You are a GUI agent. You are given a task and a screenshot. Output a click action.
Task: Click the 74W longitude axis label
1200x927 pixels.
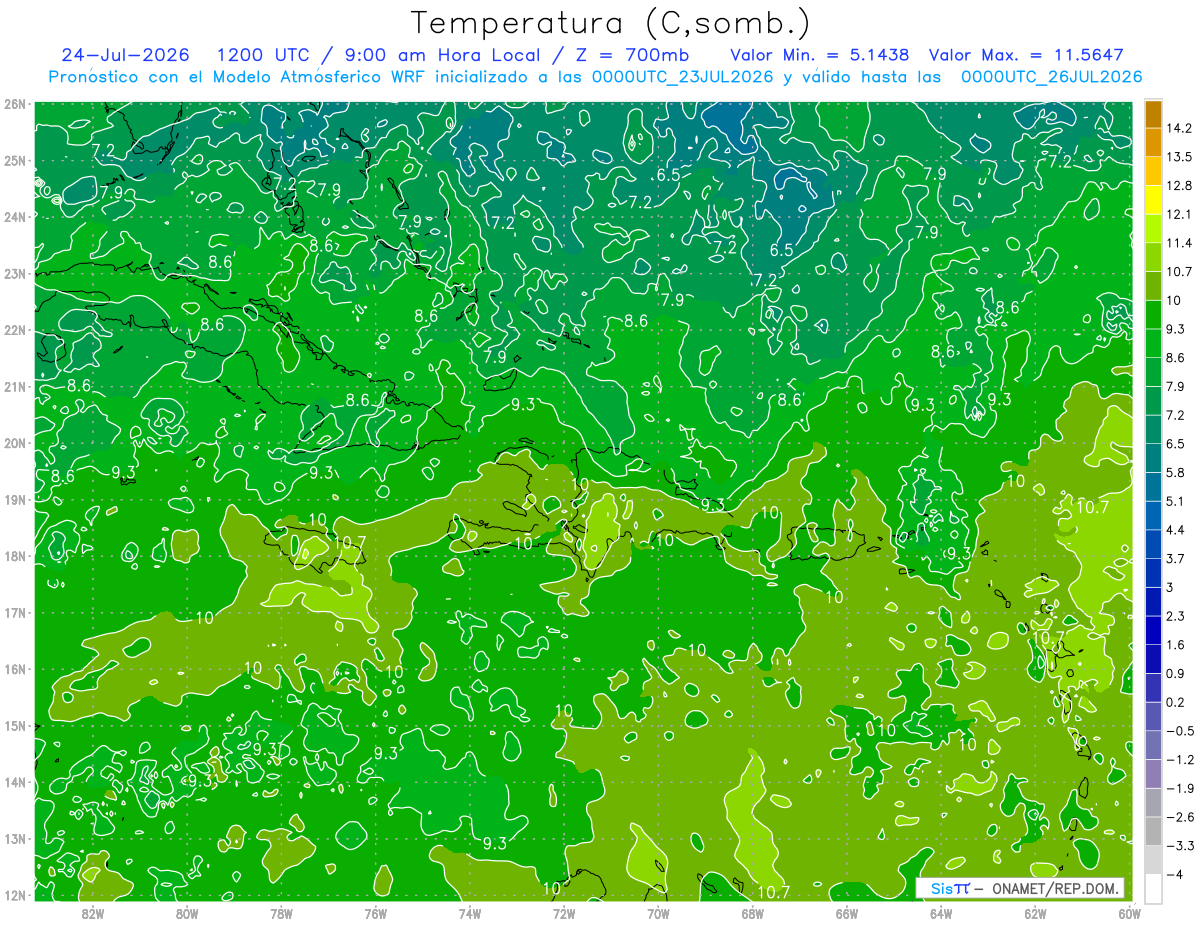470,913
